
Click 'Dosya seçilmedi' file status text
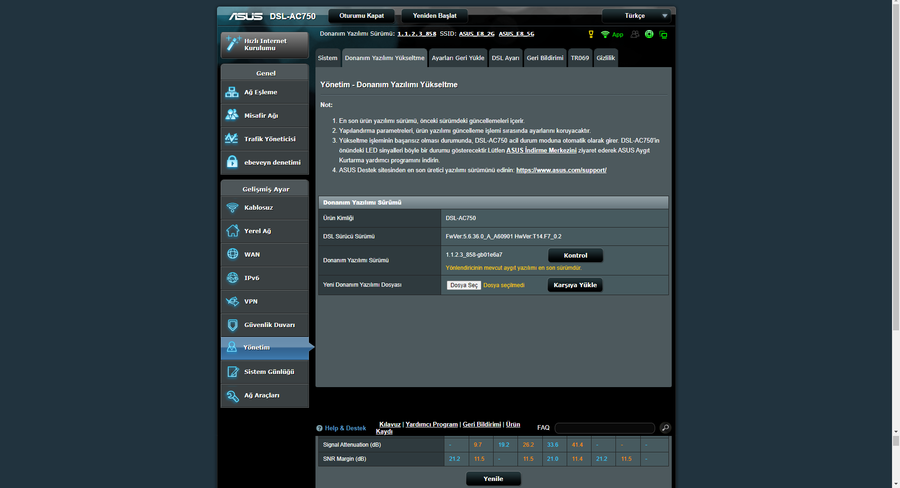[503, 285]
